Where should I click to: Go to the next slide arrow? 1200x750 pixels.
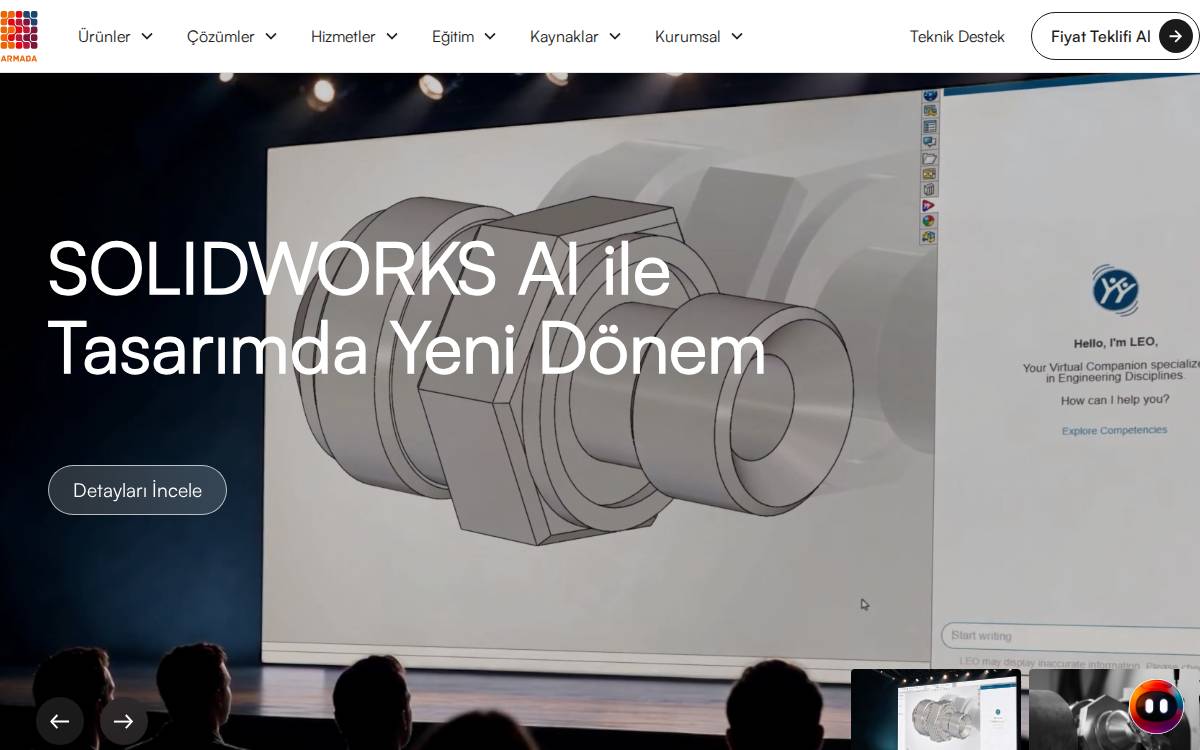click(x=124, y=721)
